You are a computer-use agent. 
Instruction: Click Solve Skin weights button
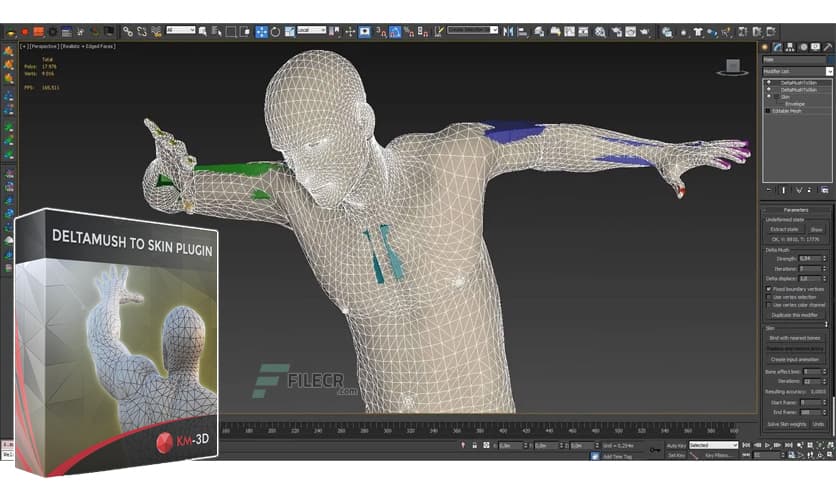(786, 424)
